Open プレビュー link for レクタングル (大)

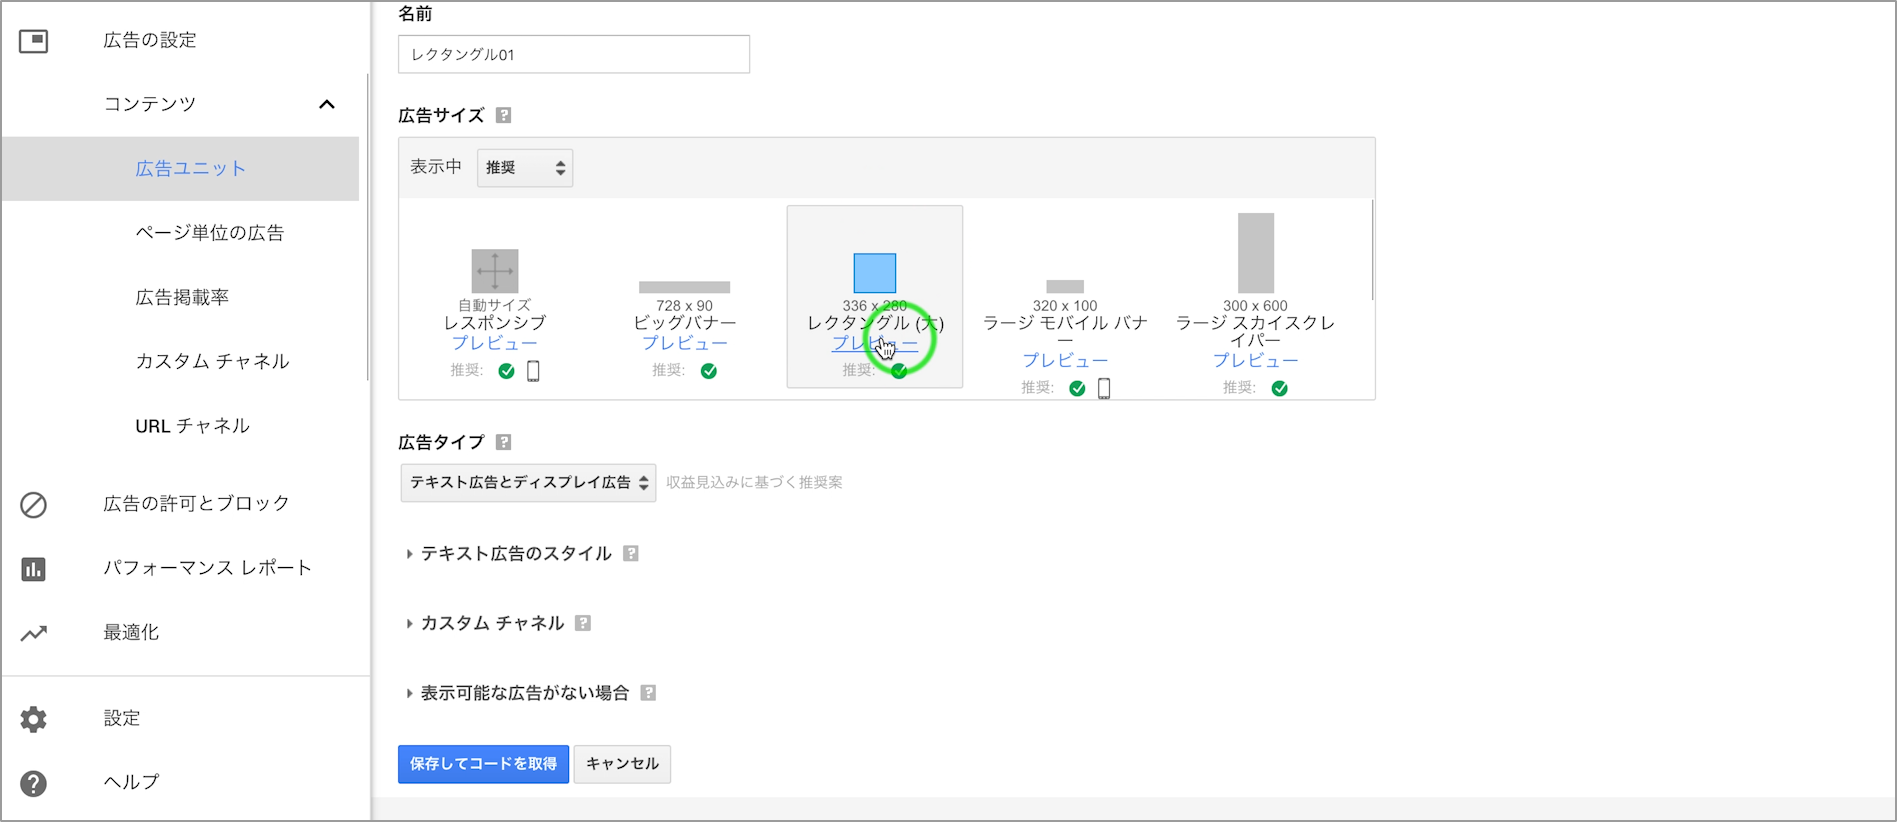[x=875, y=343]
